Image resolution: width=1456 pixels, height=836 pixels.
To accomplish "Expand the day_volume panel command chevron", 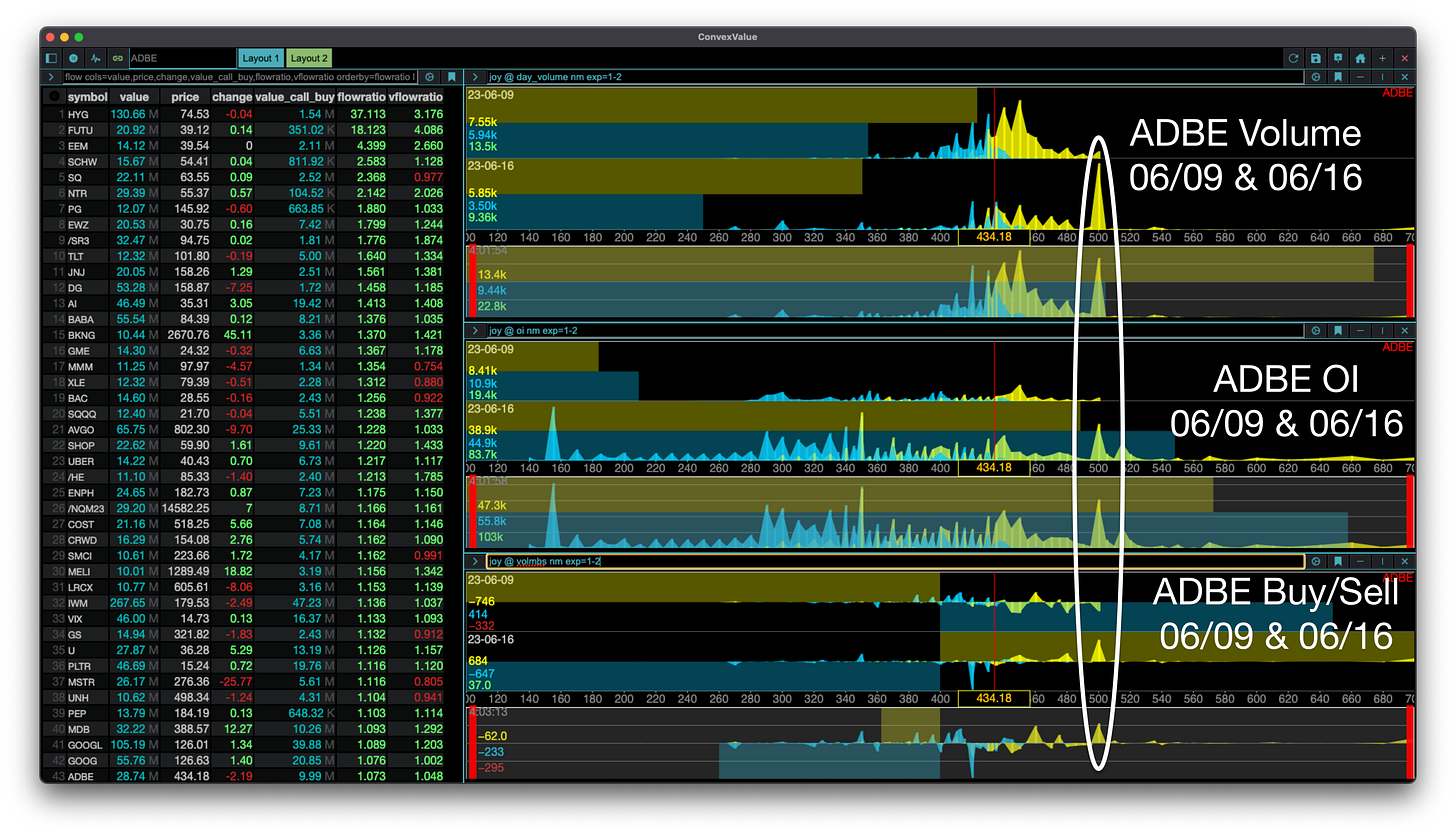I will tap(476, 77).
